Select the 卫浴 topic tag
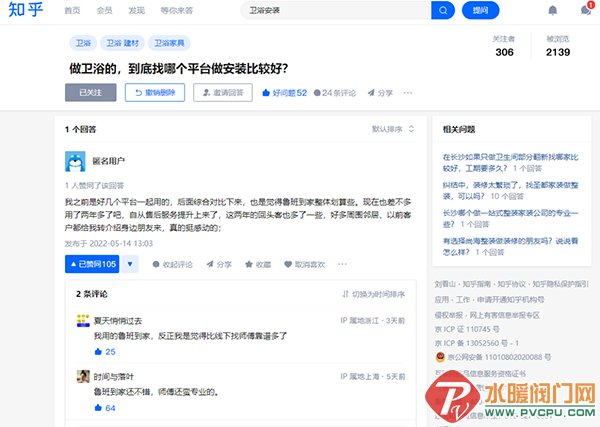 click(83, 43)
